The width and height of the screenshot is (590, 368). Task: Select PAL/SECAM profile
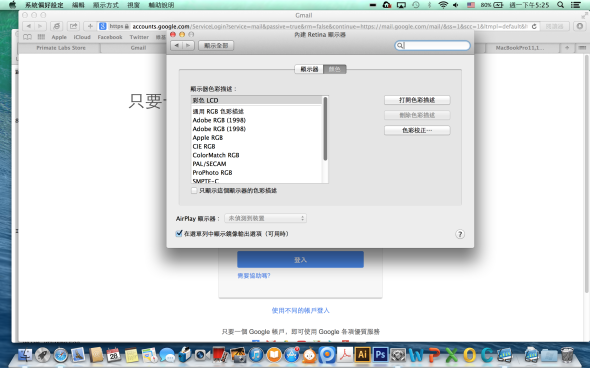coord(257,164)
